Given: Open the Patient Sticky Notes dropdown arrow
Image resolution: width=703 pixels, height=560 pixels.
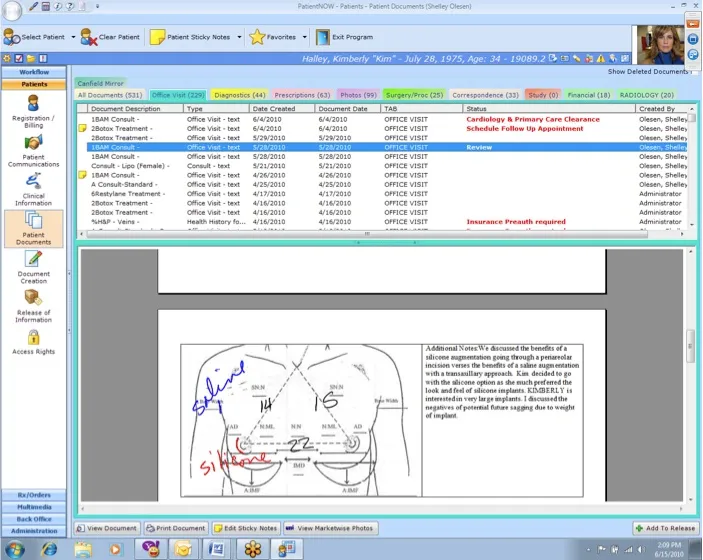Looking at the screenshot, I should [239, 37].
